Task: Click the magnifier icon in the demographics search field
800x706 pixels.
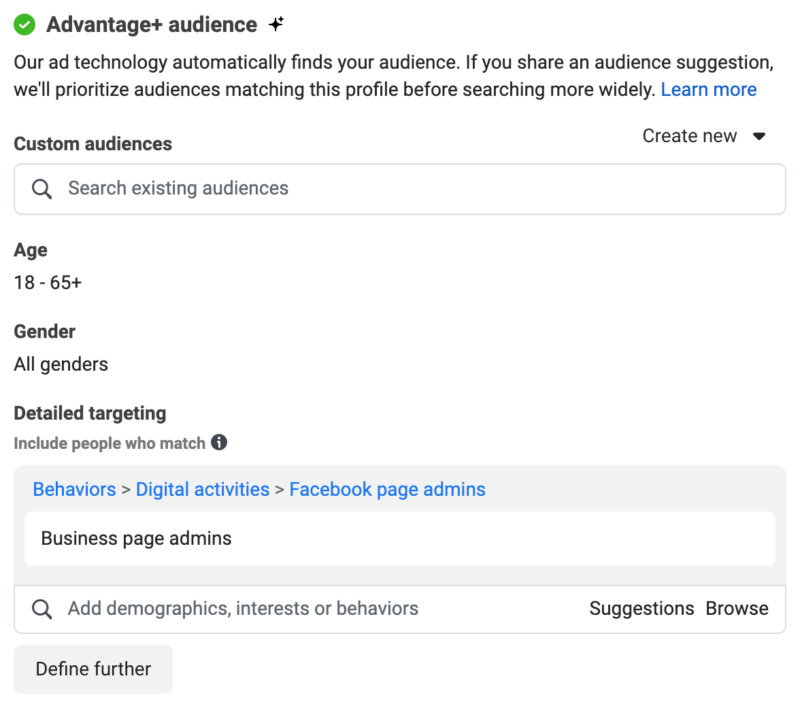Action: coord(42,609)
